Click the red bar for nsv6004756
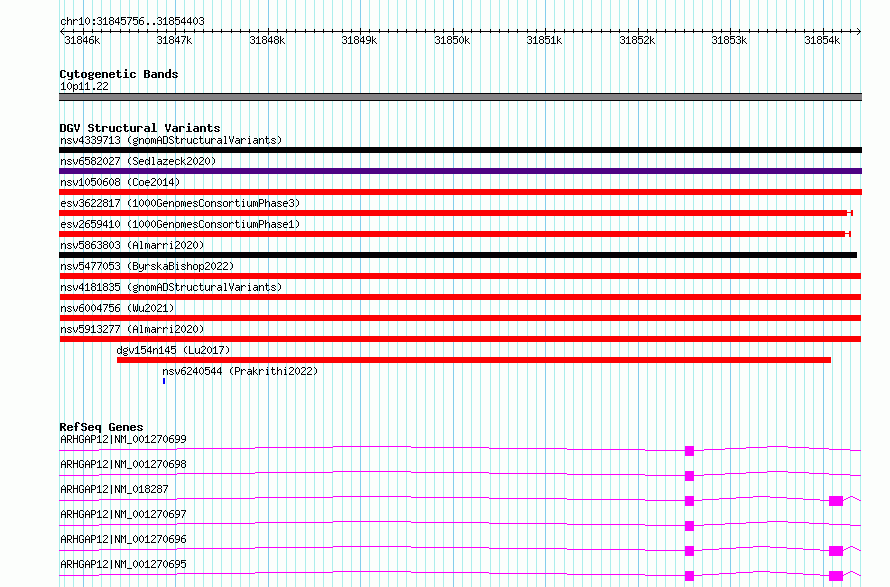The image size is (890, 587). tap(460, 318)
